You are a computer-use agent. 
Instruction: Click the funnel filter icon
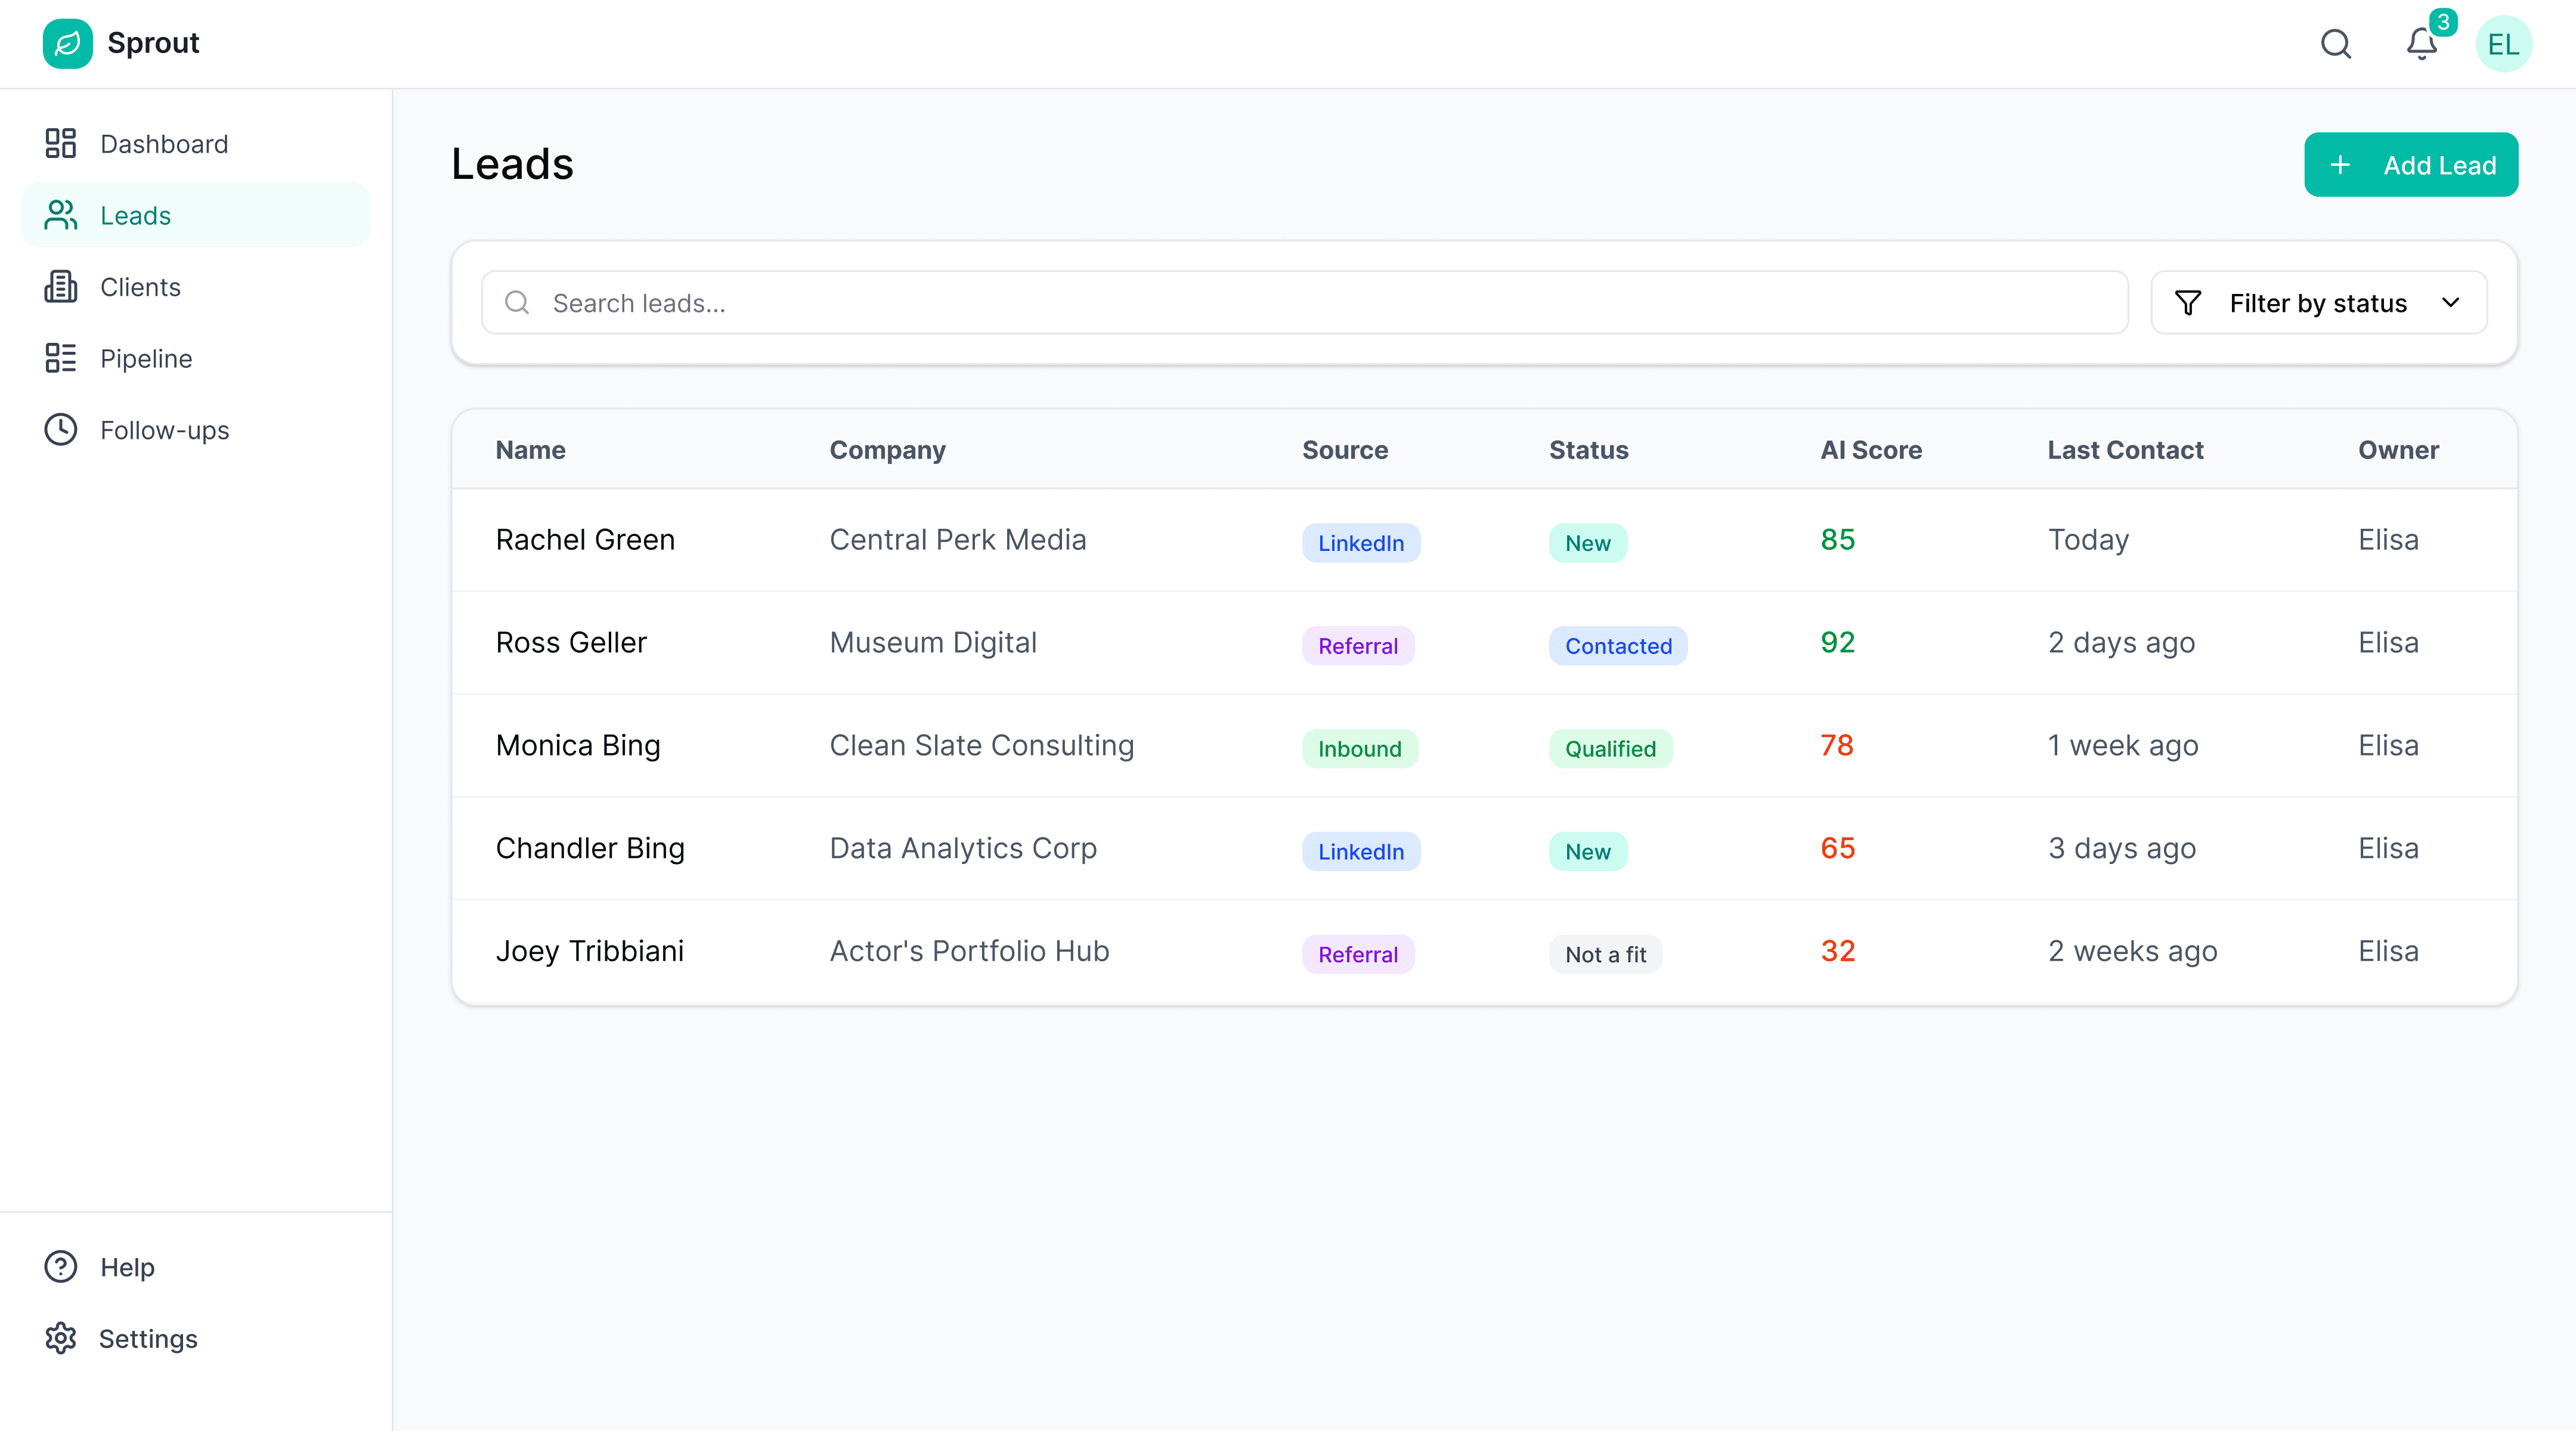click(x=2187, y=303)
